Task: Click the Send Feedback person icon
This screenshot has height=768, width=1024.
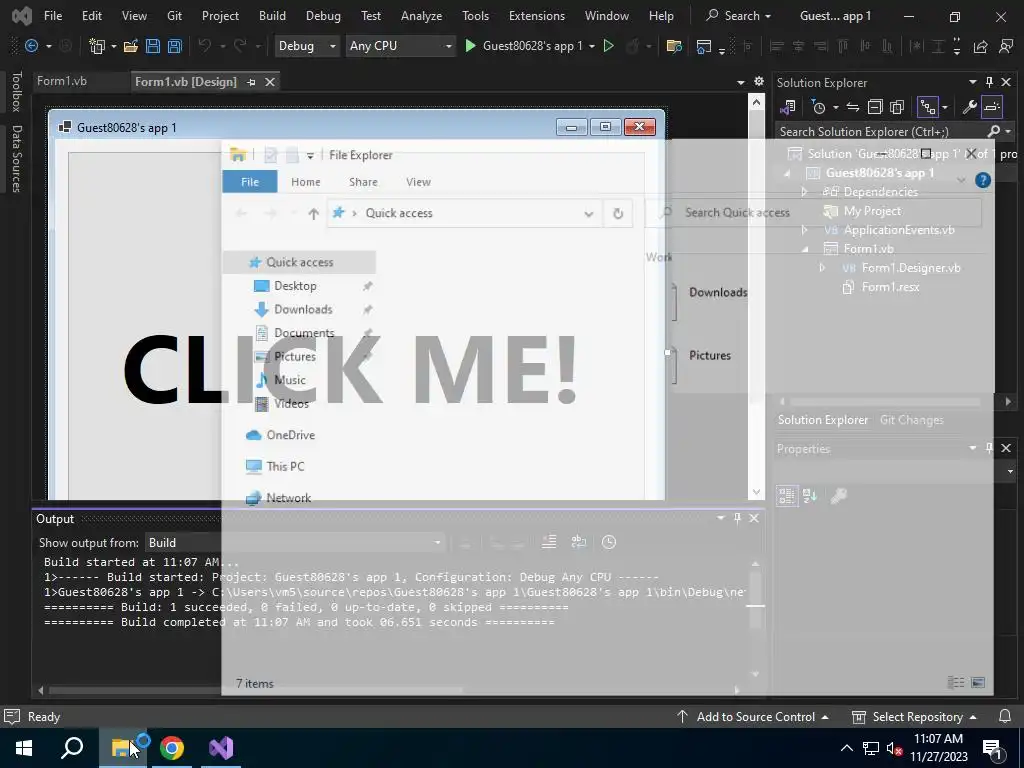Action: (x=1006, y=46)
